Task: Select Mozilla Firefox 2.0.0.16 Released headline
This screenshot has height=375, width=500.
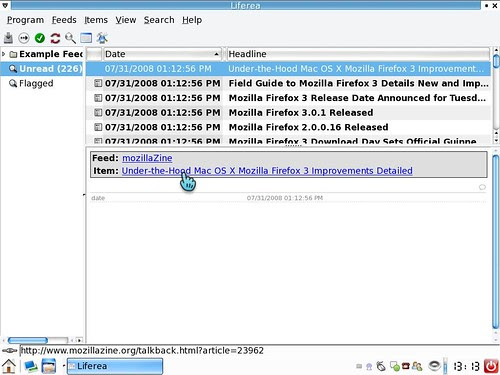Action: coord(308,127)
